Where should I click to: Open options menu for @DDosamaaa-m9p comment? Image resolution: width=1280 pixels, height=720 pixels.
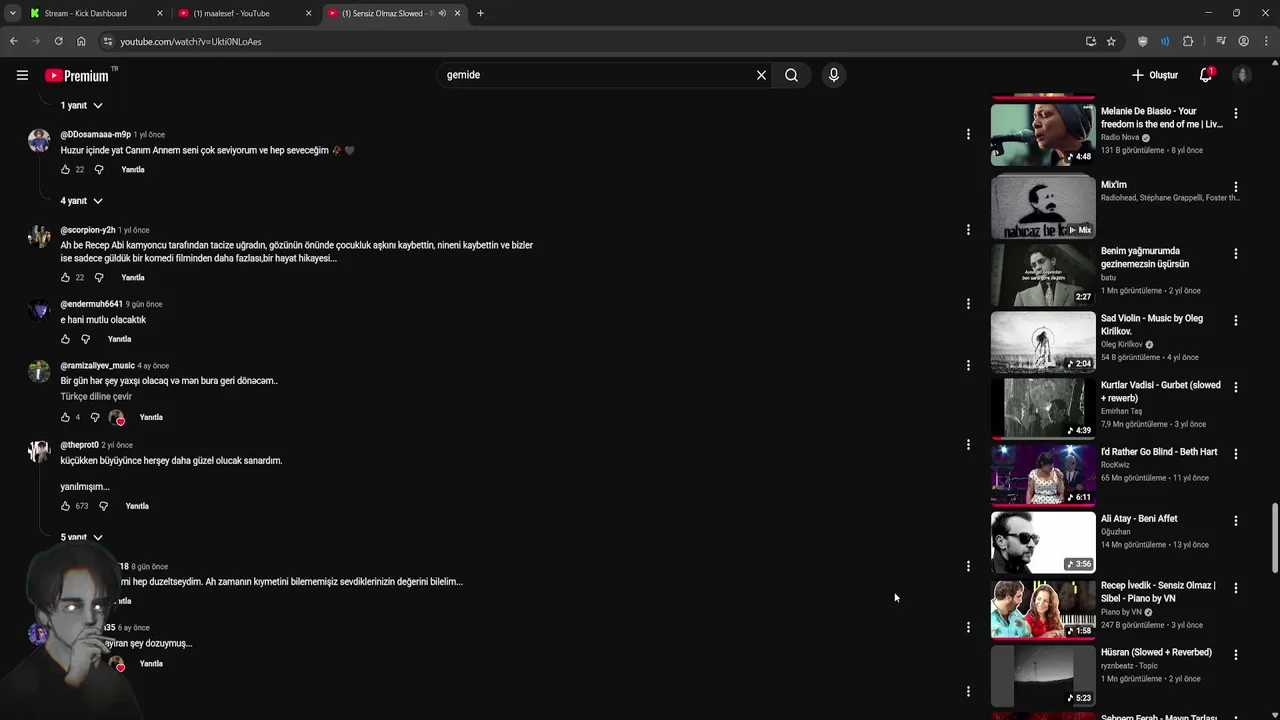(x=967, y=134)
